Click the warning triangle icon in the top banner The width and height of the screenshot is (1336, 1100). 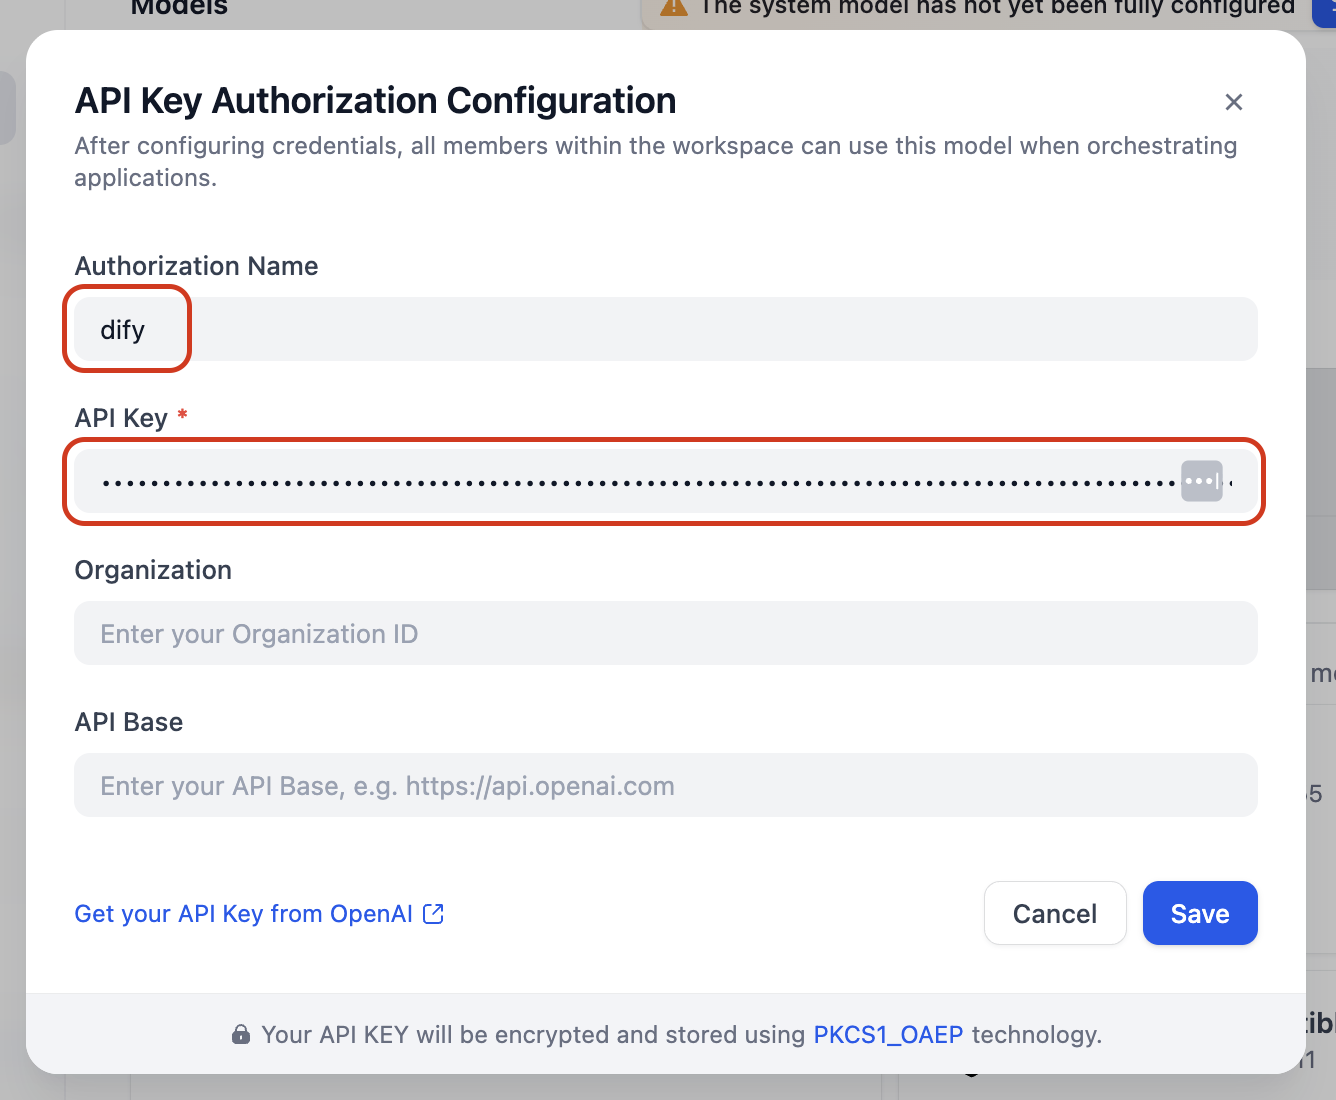(674, 8)
